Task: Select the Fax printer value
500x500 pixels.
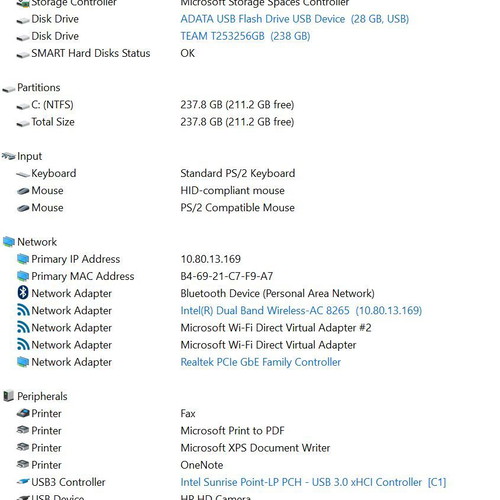Action: click(x=188, y=414)
